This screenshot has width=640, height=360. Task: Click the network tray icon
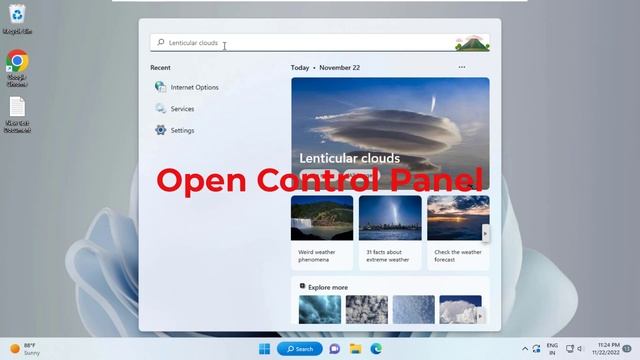(x=569, y=349)
